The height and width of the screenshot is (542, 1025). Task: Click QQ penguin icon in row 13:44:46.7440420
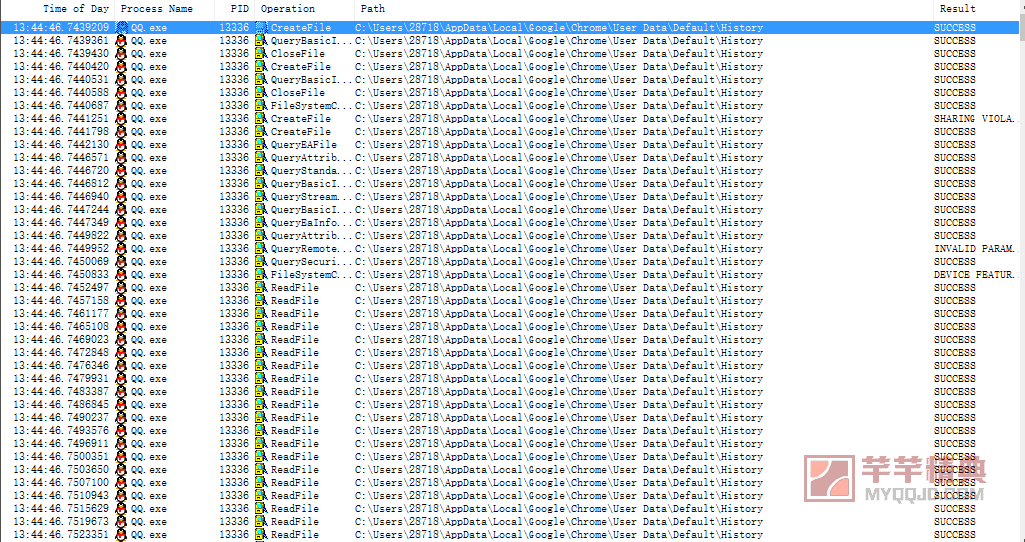click(x=122, y=67)
